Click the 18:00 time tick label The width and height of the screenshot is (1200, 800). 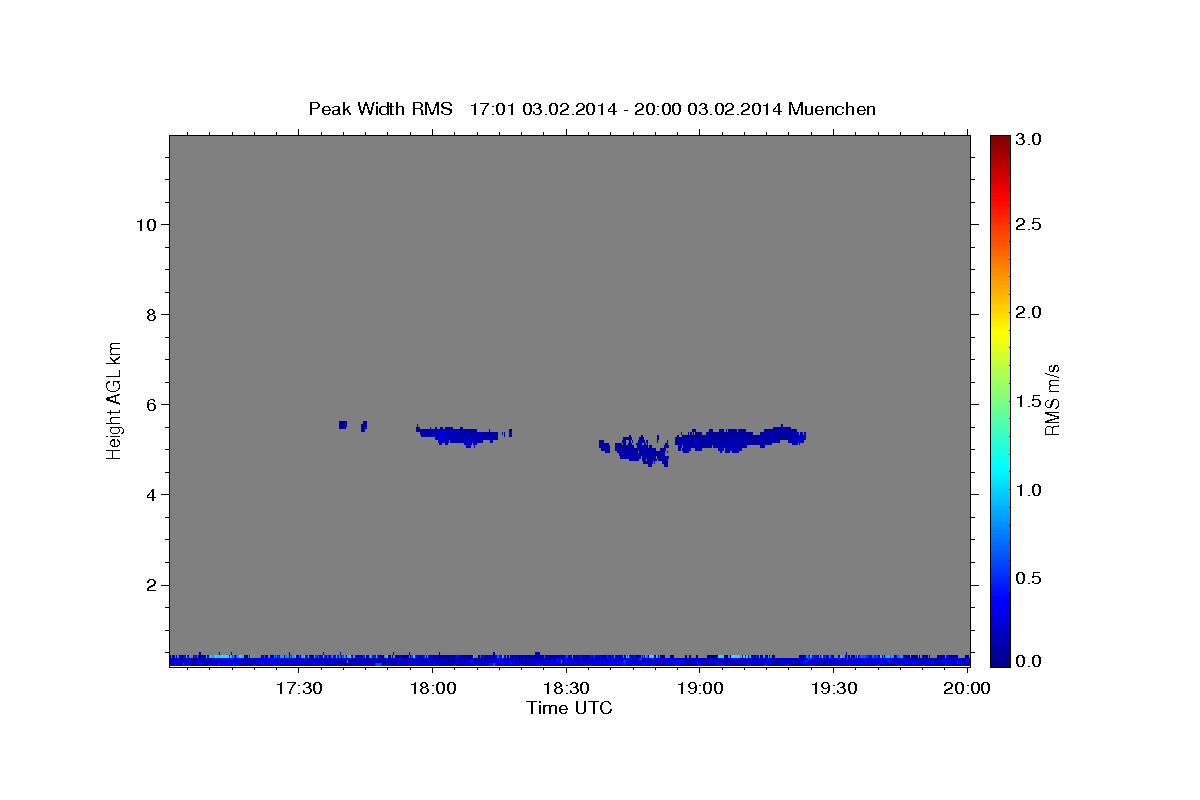tap(432, 688)
